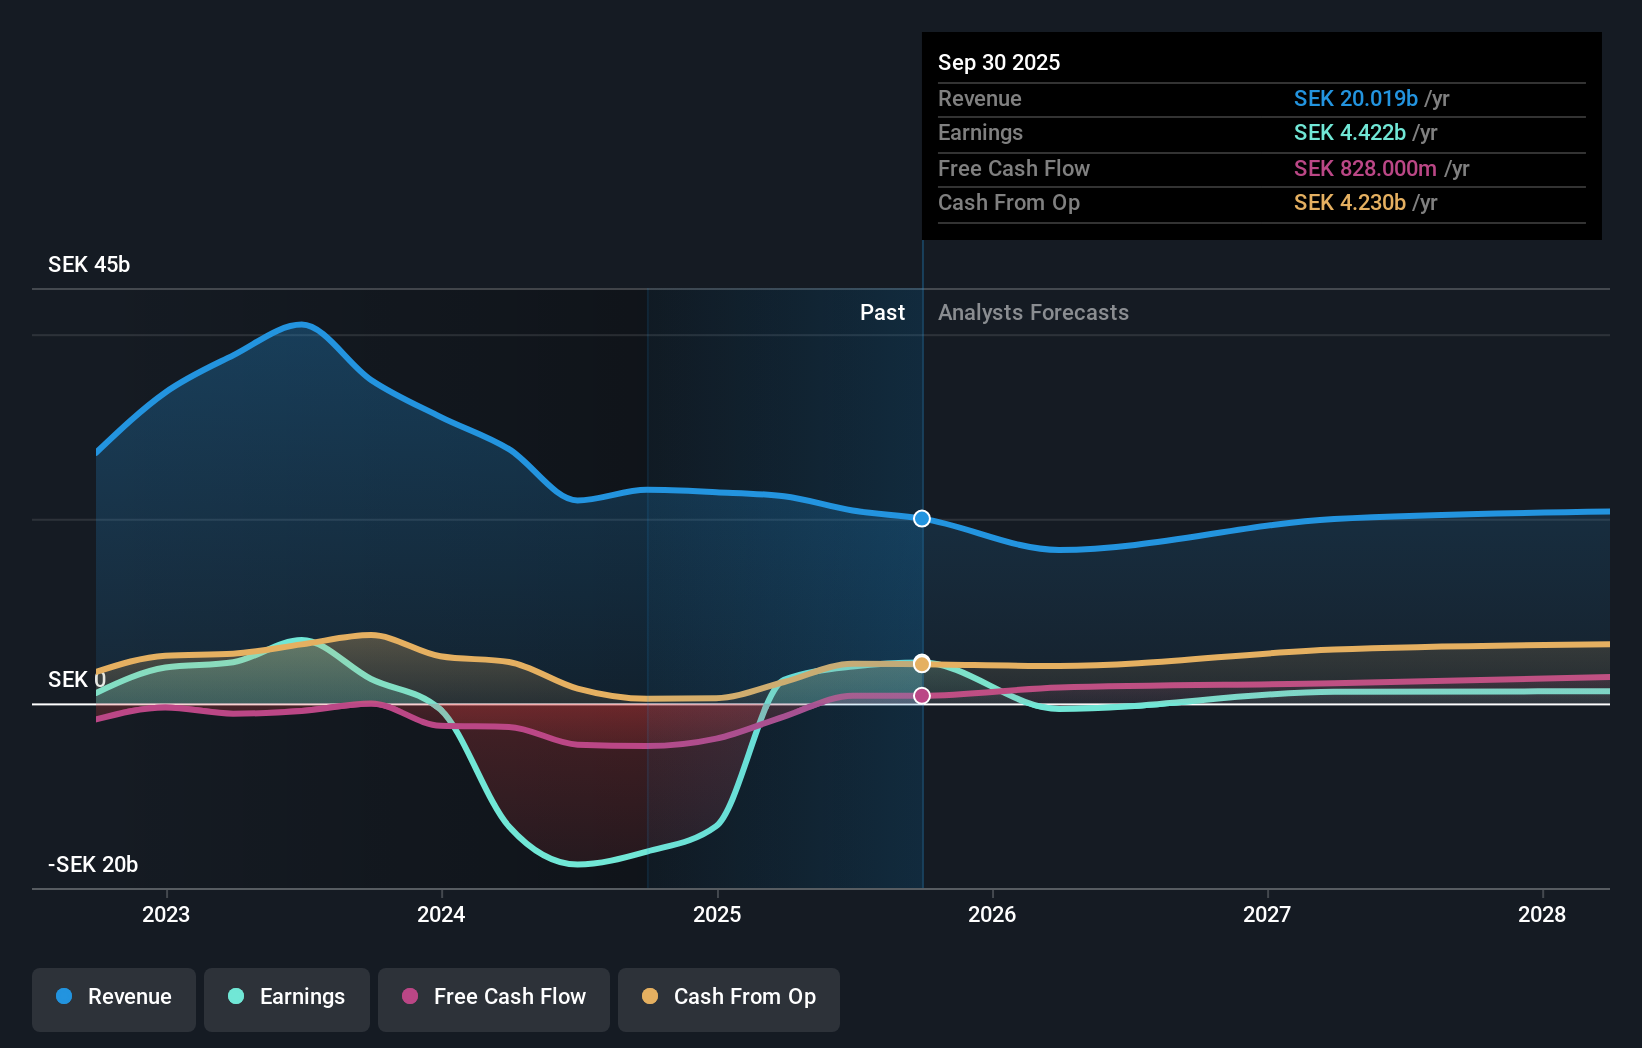The width and height of the screenshot is (1642, 1048).
Task: Click the SEK 20.019b Revenue value link
Action: click(x=1356, y=98)
